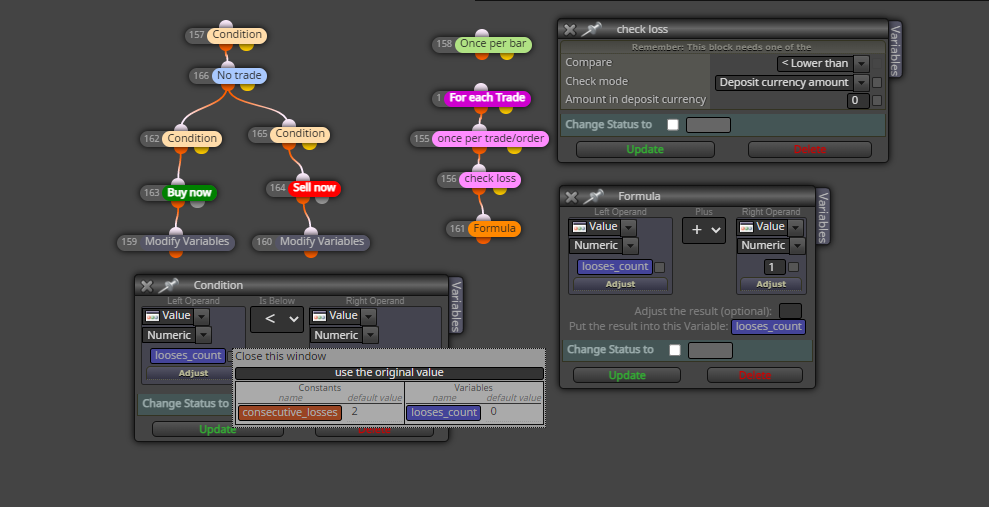This screenshot has height=507, width=989.
Task: Toggle checkbox beside Formula right value 1
Action: pyautogui.click(x=793, y=267)
